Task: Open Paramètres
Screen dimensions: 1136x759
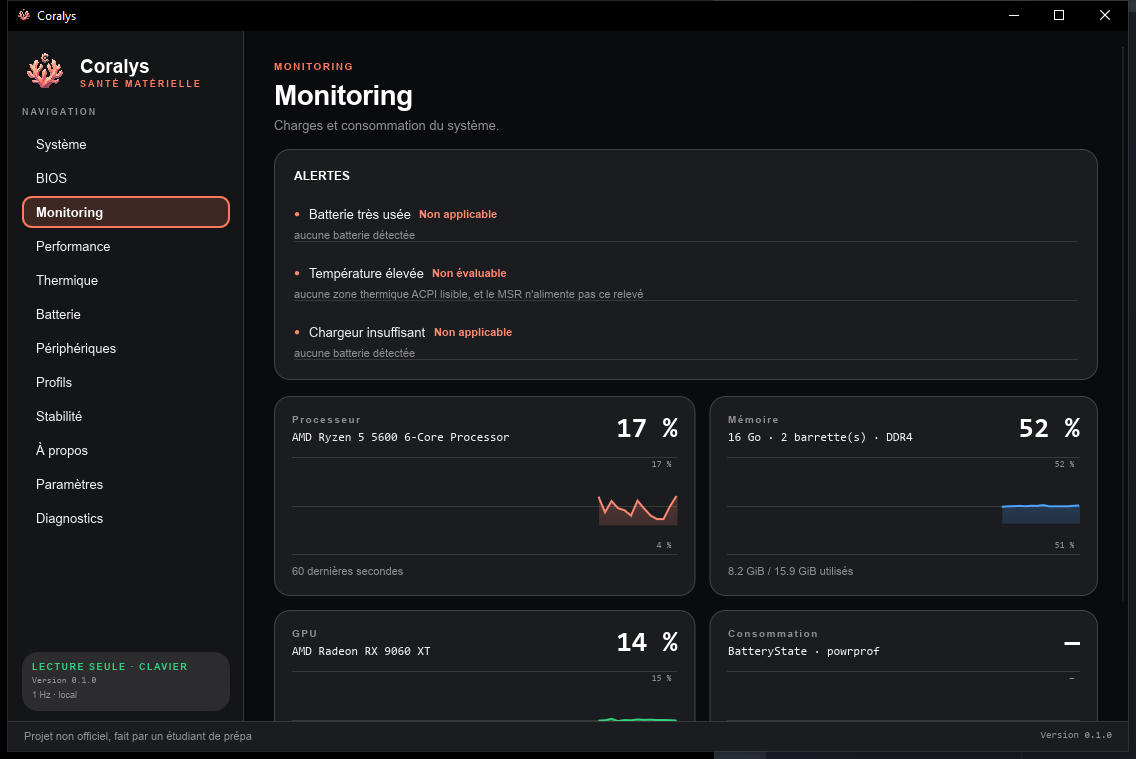Action: pyautogui.click(x=126, y=485)
